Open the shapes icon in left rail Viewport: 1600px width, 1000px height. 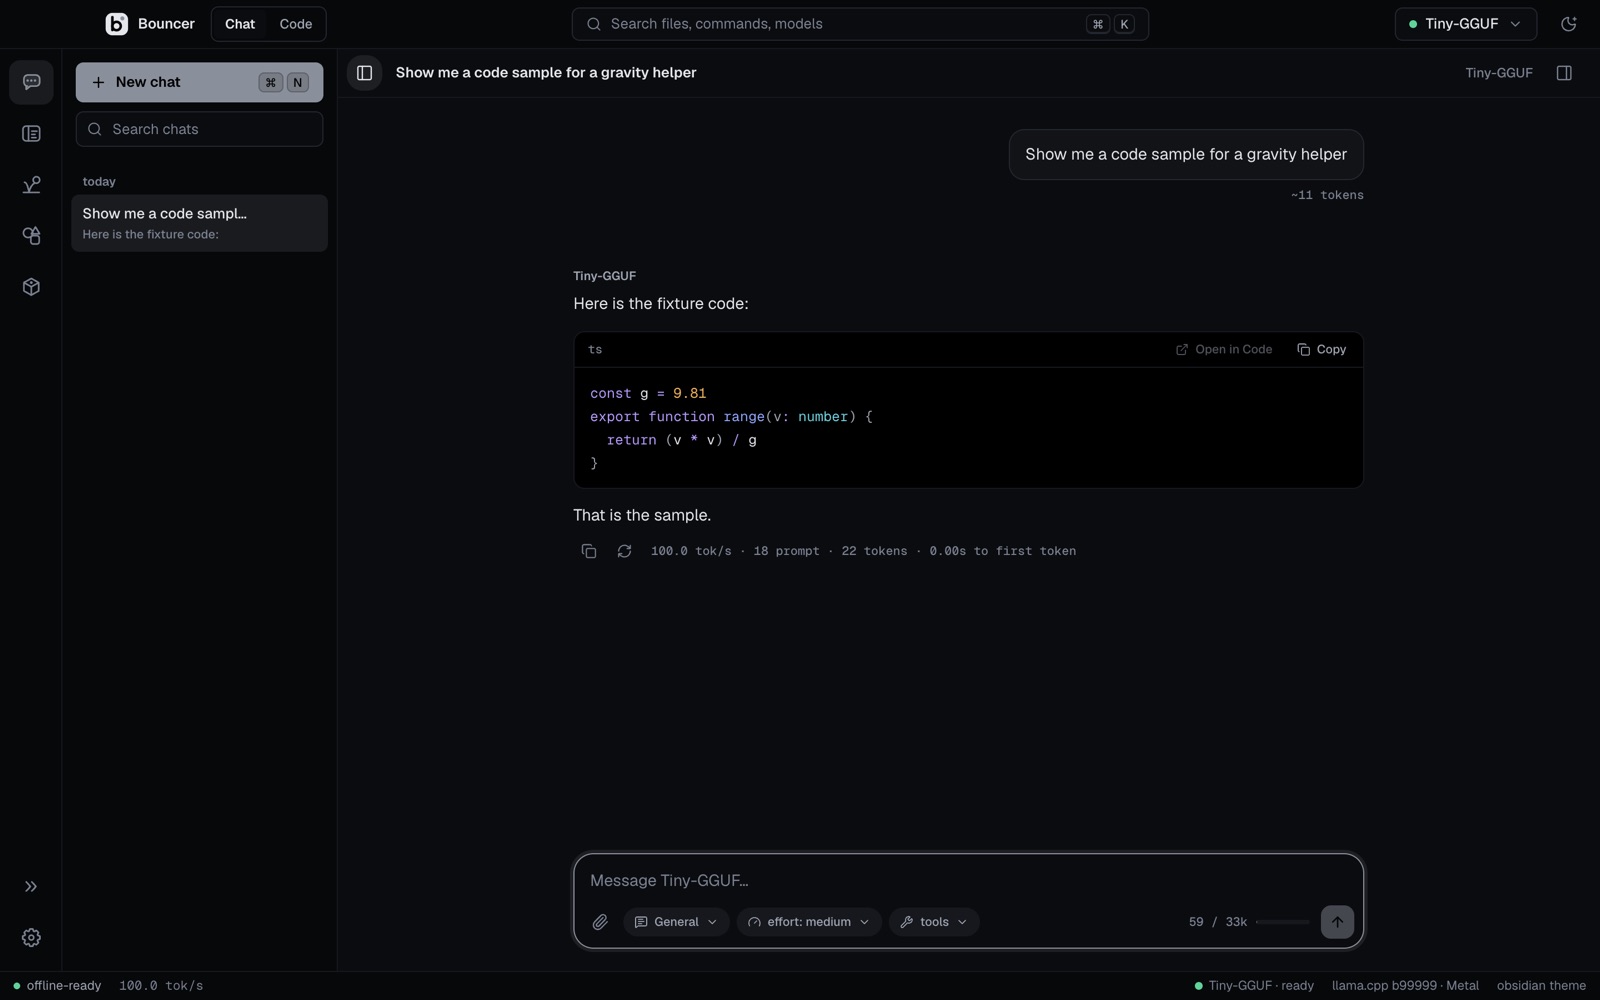point(31,236)
